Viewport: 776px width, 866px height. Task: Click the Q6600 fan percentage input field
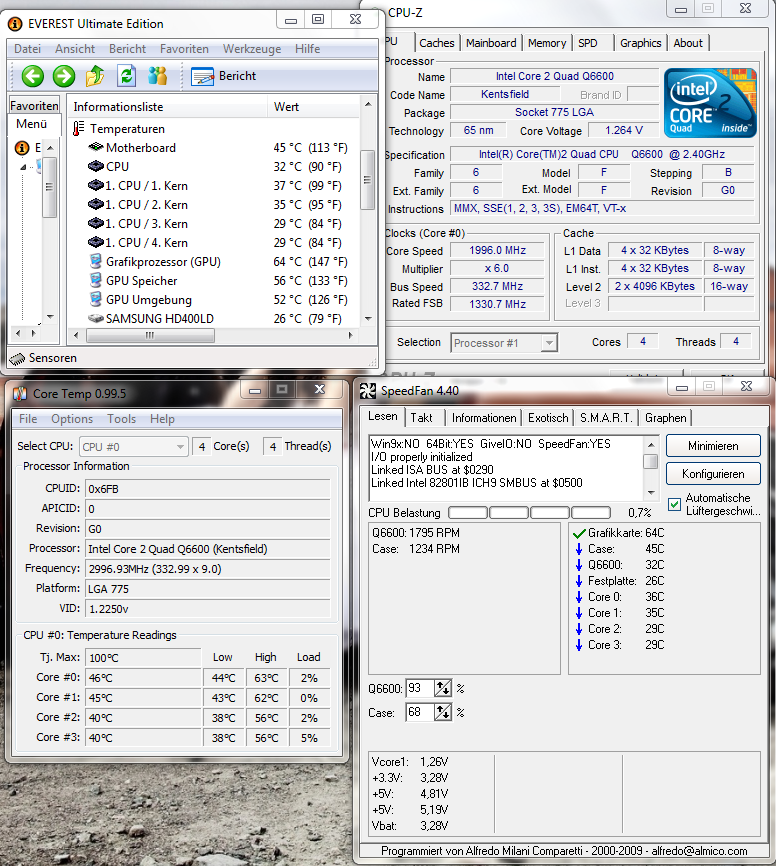click(420, 688)
